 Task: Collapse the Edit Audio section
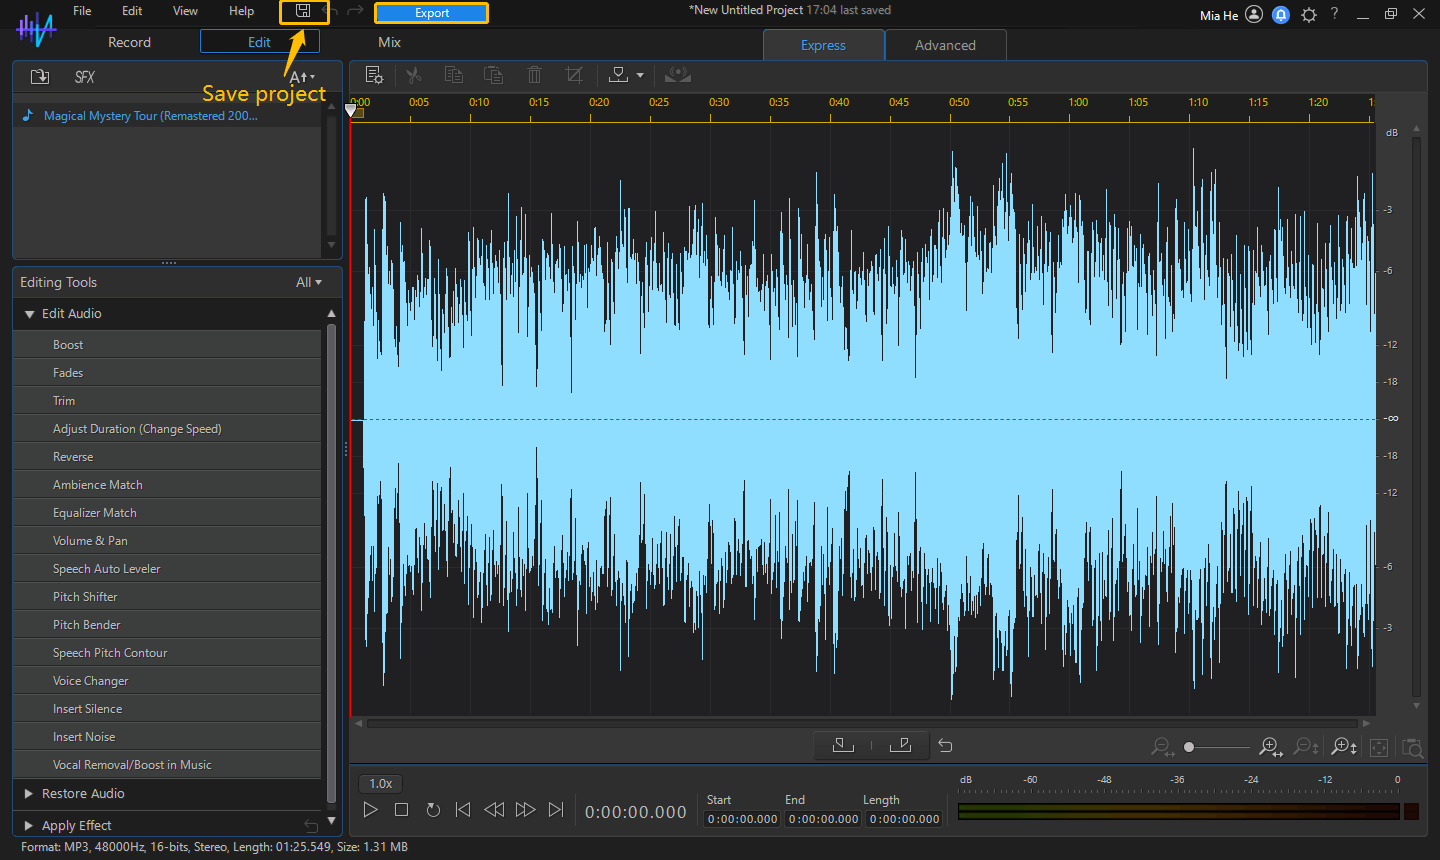29,314
